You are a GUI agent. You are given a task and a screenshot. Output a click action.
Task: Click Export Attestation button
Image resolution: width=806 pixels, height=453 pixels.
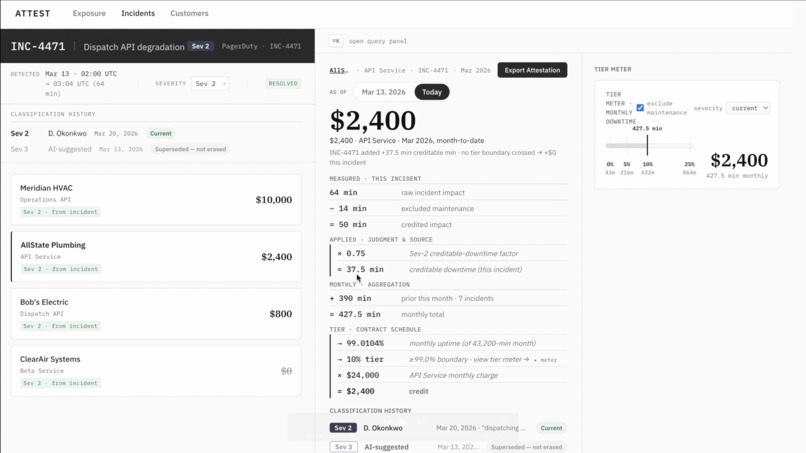click(532, 70)
